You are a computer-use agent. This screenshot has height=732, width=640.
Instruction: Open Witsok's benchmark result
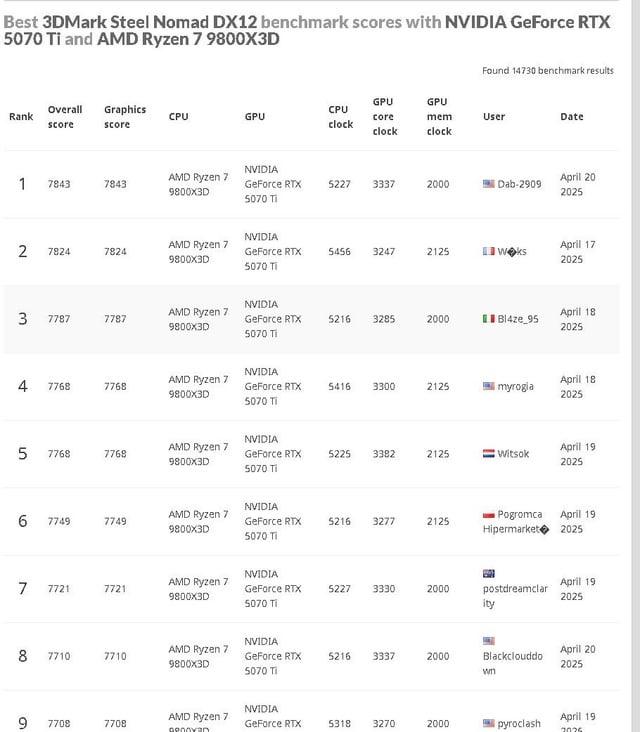click(x=513, y=454)
